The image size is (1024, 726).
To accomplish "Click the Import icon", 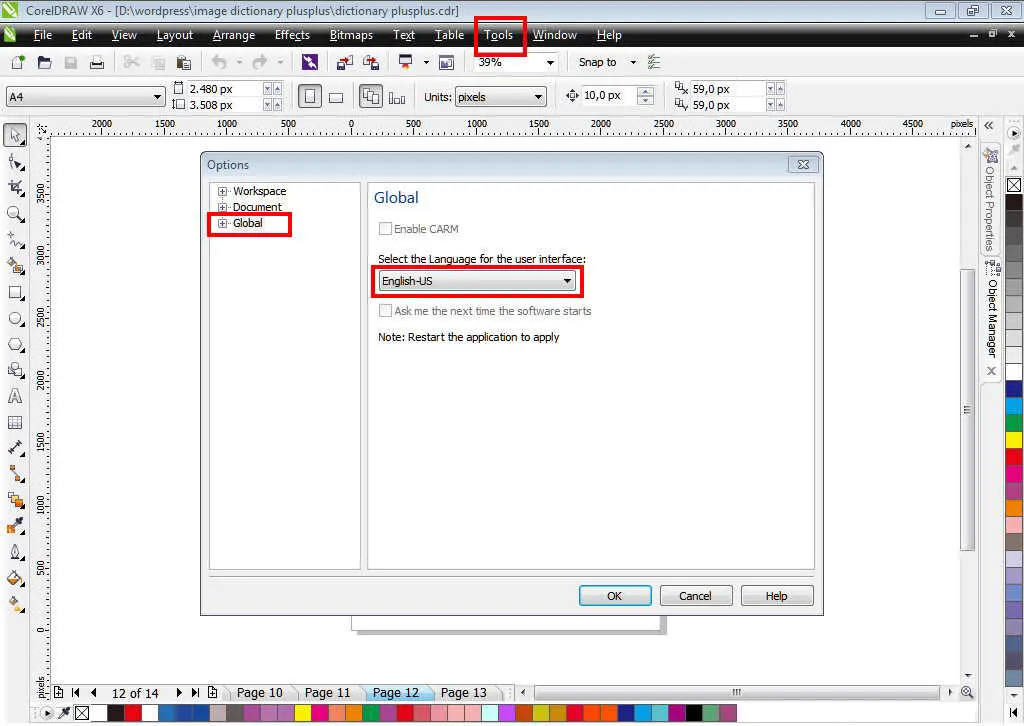I will (344, 62).
